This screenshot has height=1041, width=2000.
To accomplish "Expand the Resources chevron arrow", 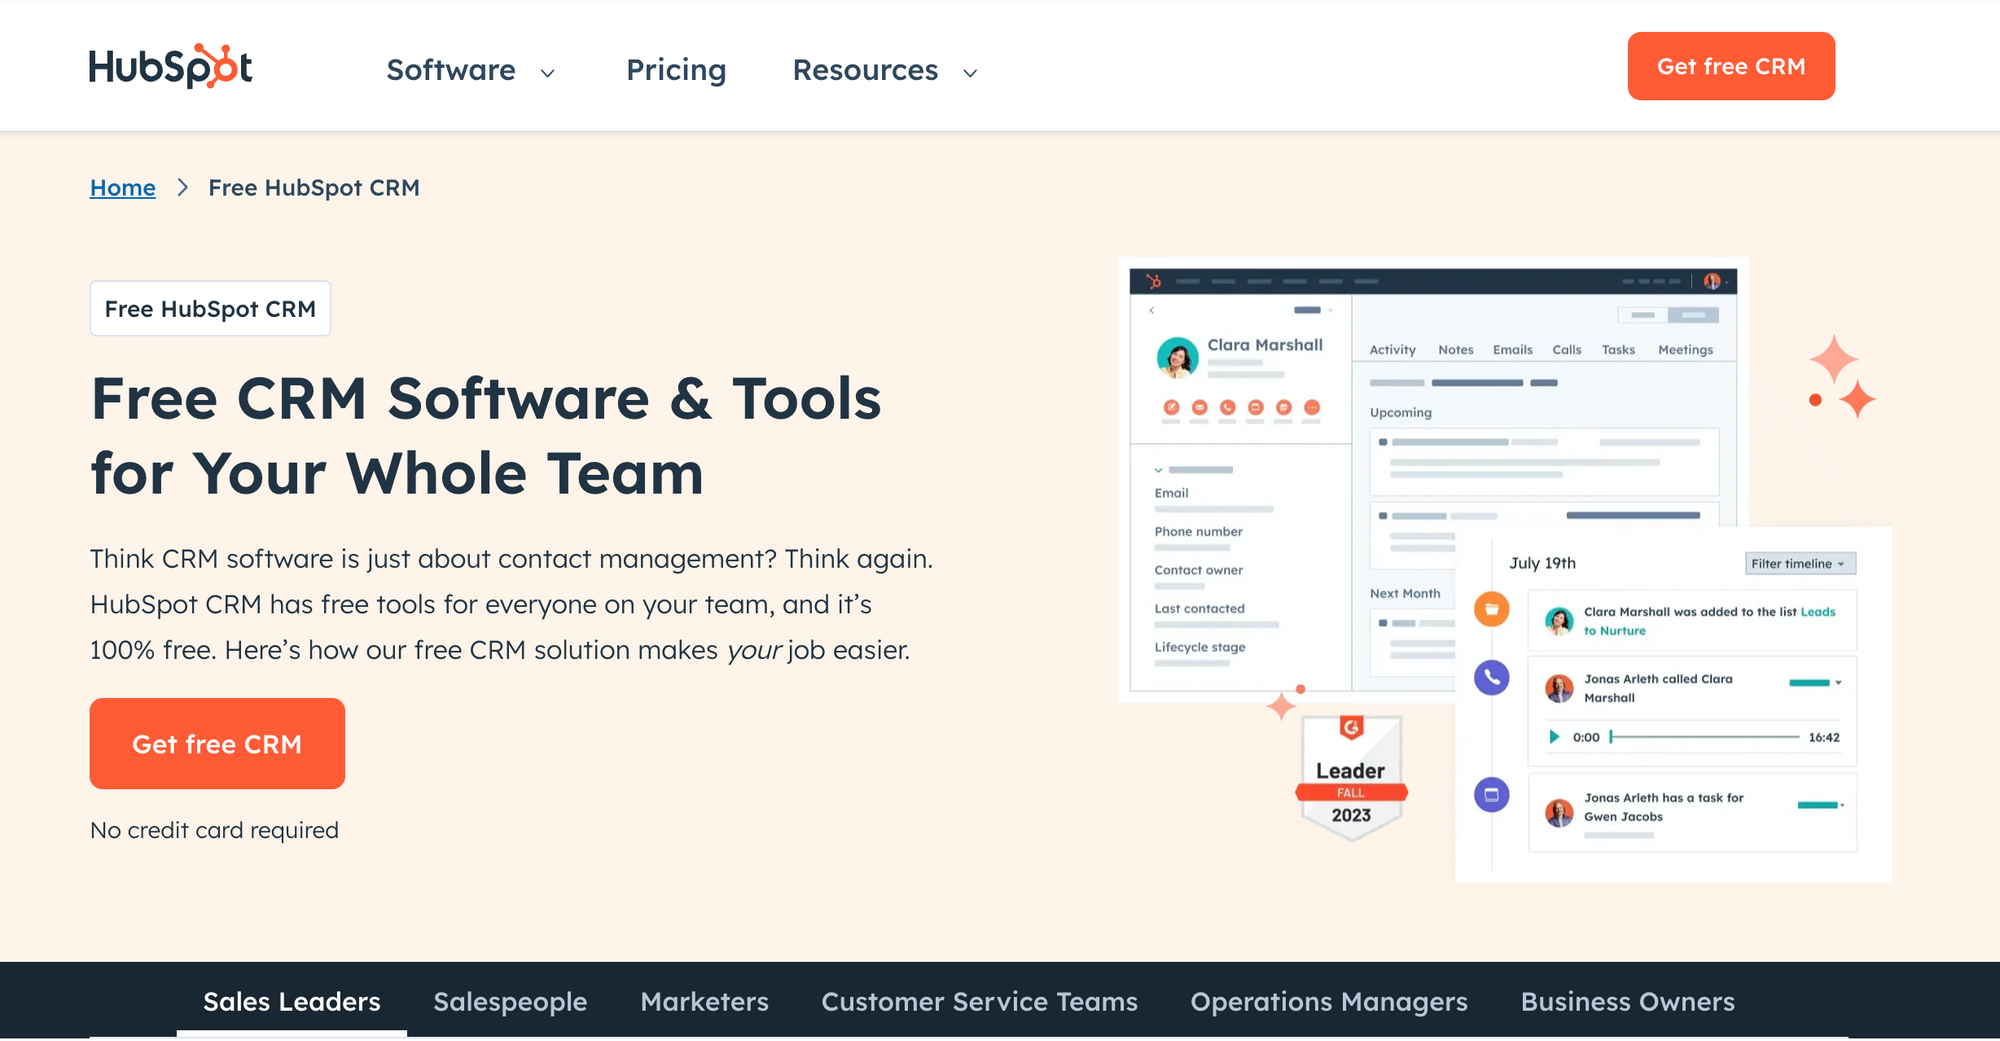I will [970, 72].
